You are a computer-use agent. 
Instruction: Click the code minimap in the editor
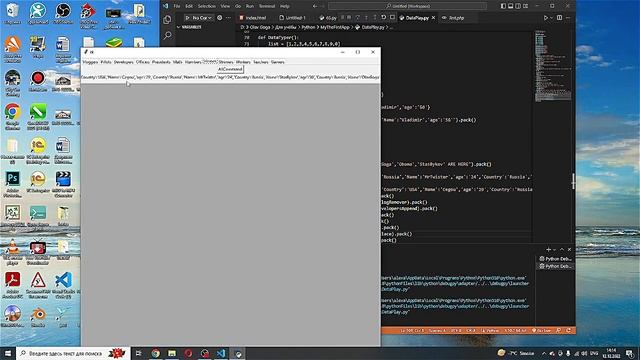553,65
